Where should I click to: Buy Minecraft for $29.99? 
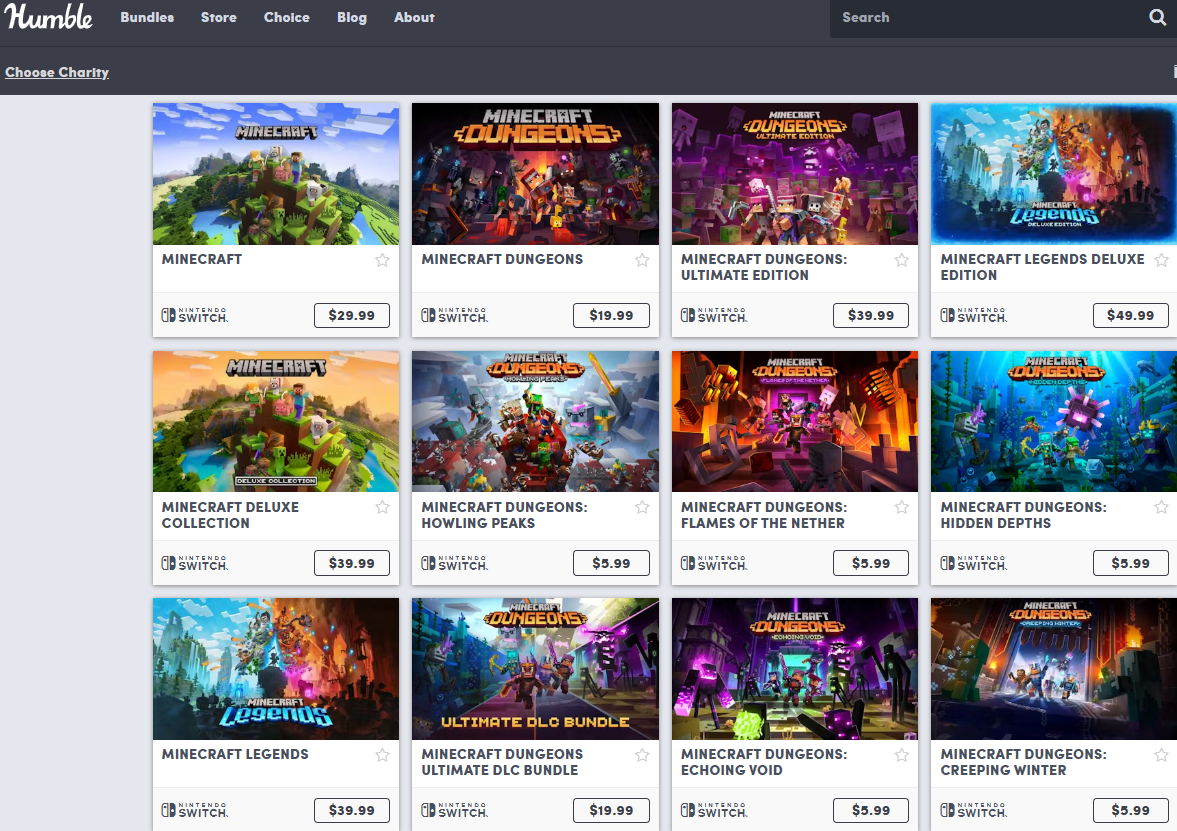[351, 315]
